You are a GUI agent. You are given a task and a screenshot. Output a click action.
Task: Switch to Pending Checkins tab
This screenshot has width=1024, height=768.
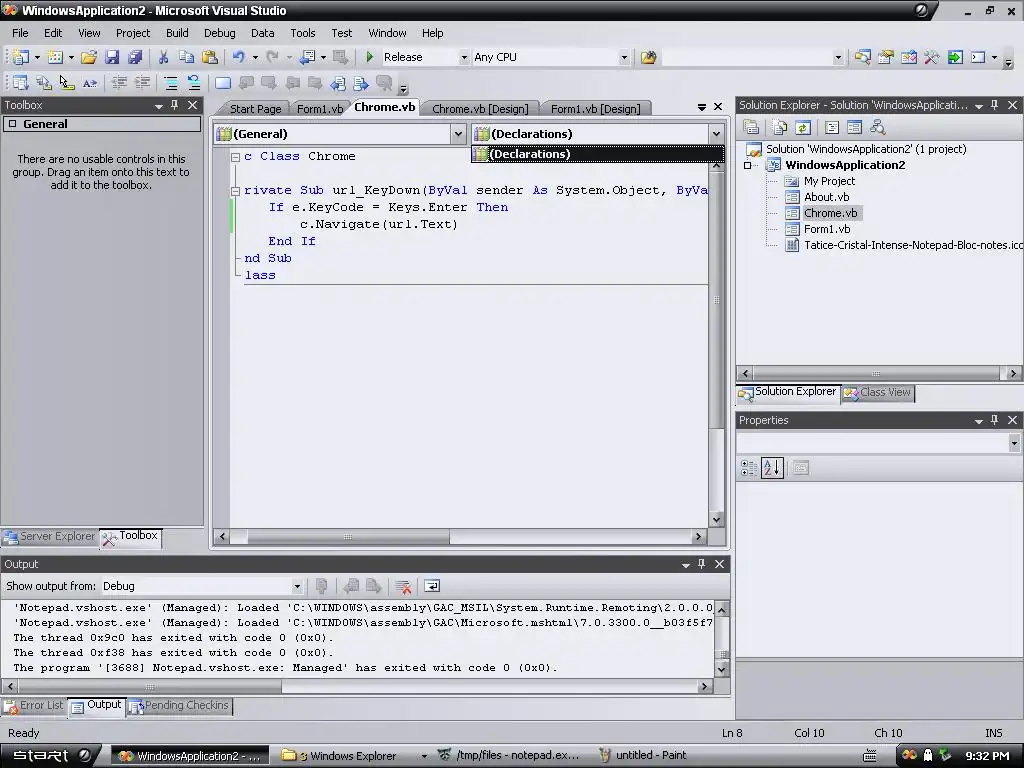point(179,706)
